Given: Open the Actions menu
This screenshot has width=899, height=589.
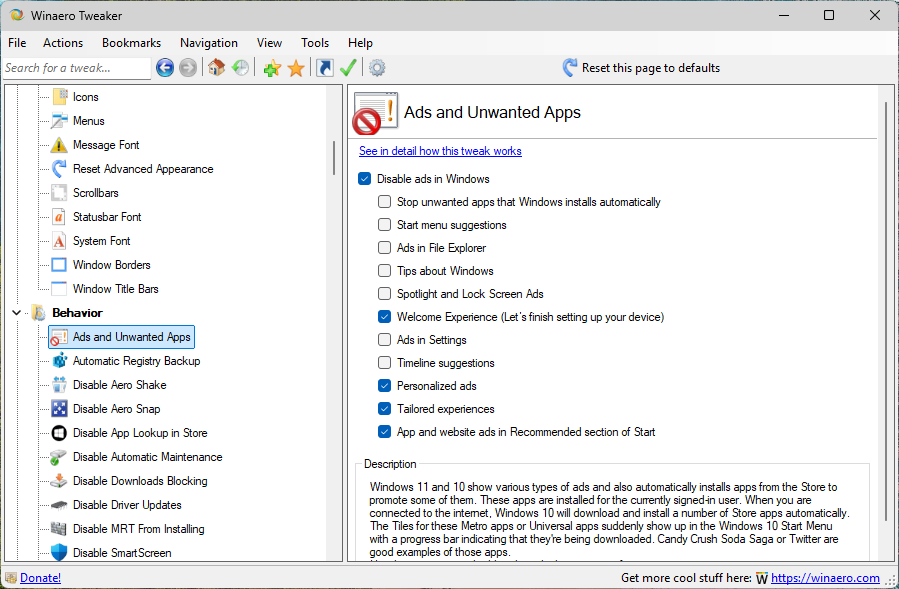Looking at the screenshot, I should [63, 43].
